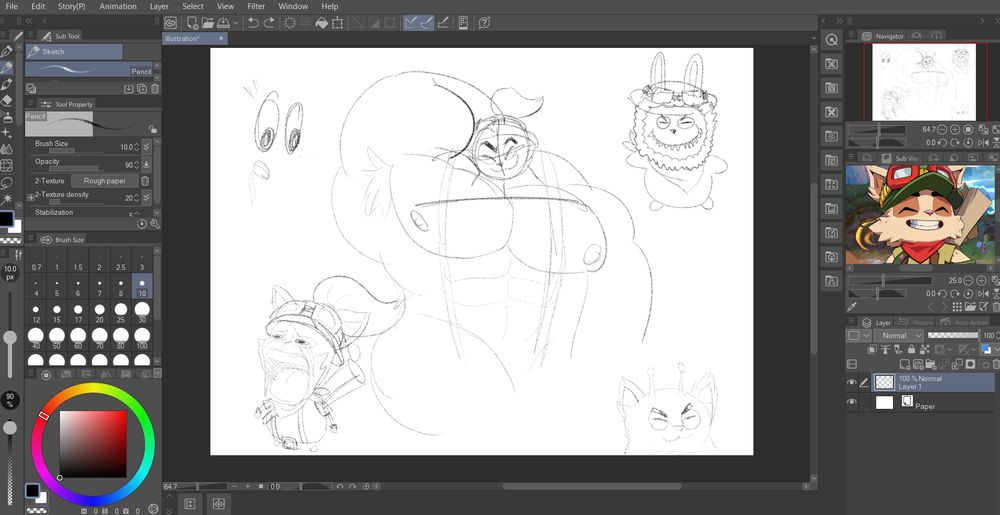Image resolution: width=1000 pixels, height=515 pixels.
Task: Hide Layer 1 using its eye icon
Action: click(x=851, y=382)
